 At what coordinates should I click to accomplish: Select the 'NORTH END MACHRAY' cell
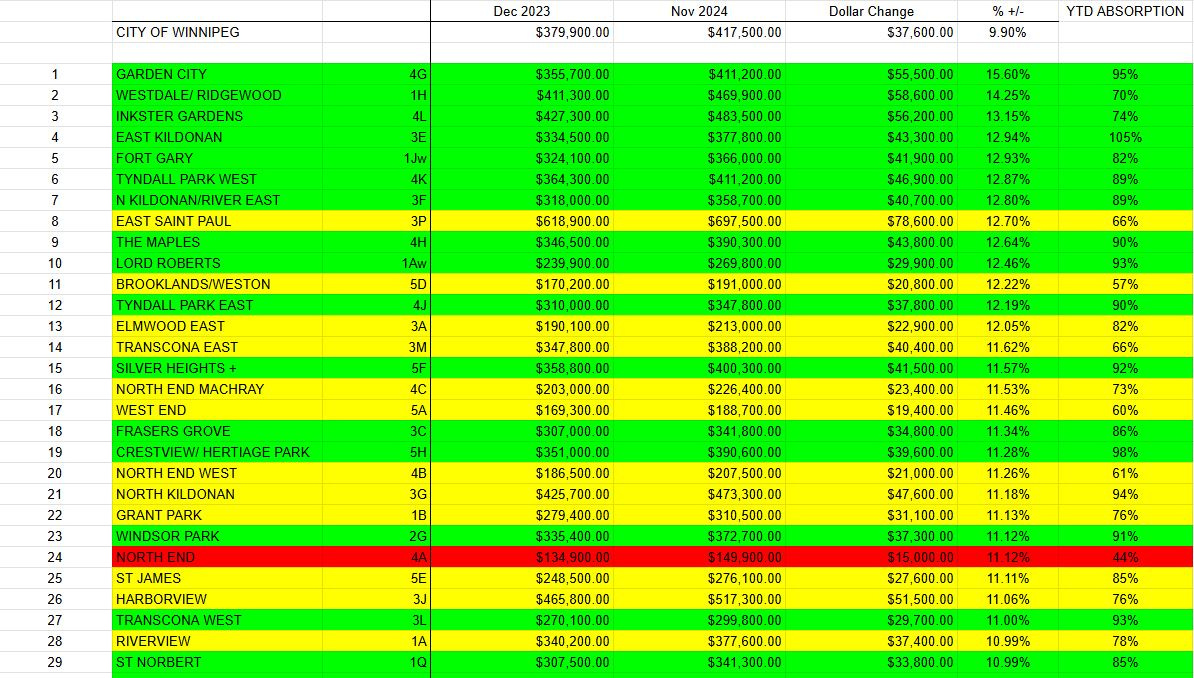(217, 389)
